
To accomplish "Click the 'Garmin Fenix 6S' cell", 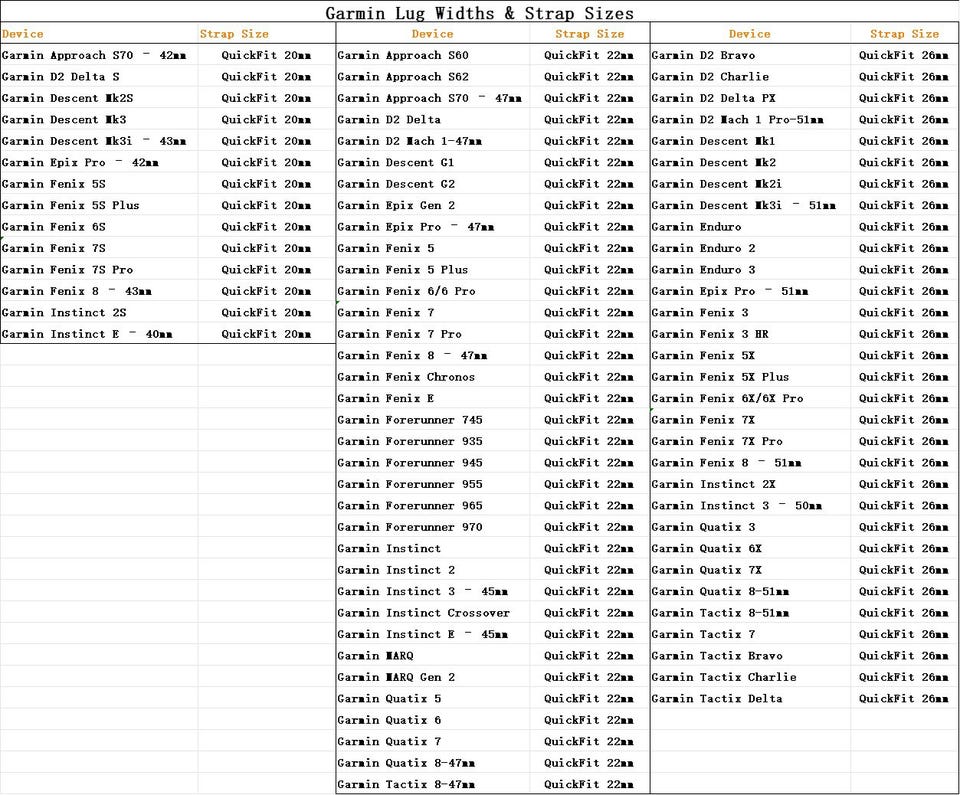I will (x=99, y=227).
